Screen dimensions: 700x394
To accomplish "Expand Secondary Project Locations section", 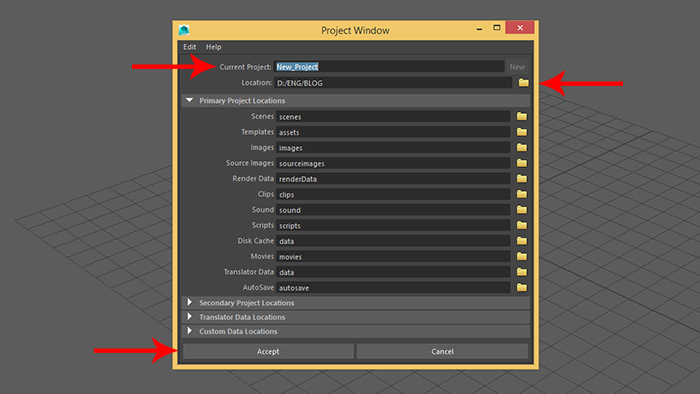I will pyautogui.click(x=190, y=303).
